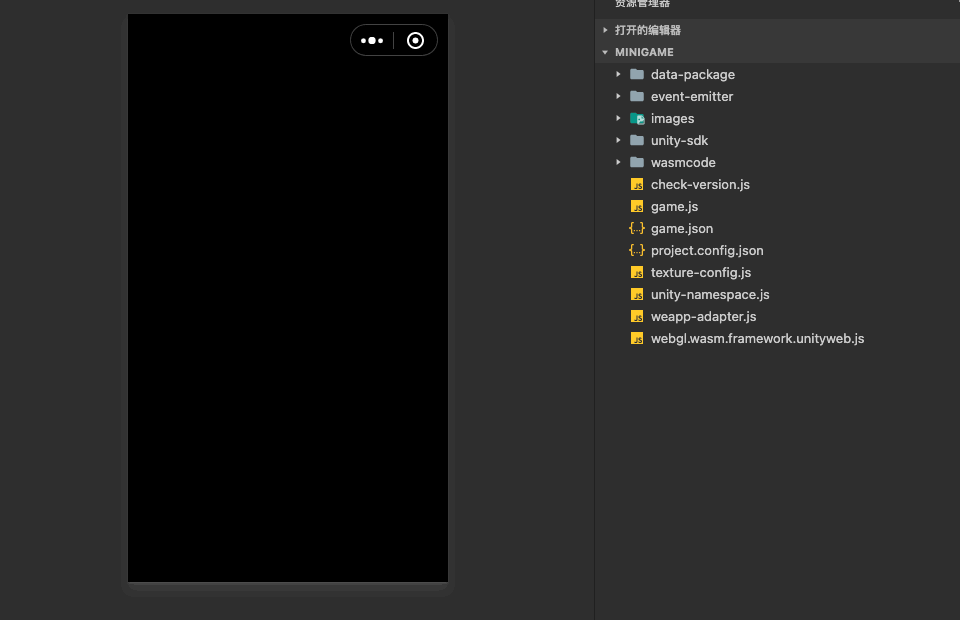The width and height of the screenshot is (960, 620).
Task: Collapse the MINIGAME project section
Action: point(605,52)
